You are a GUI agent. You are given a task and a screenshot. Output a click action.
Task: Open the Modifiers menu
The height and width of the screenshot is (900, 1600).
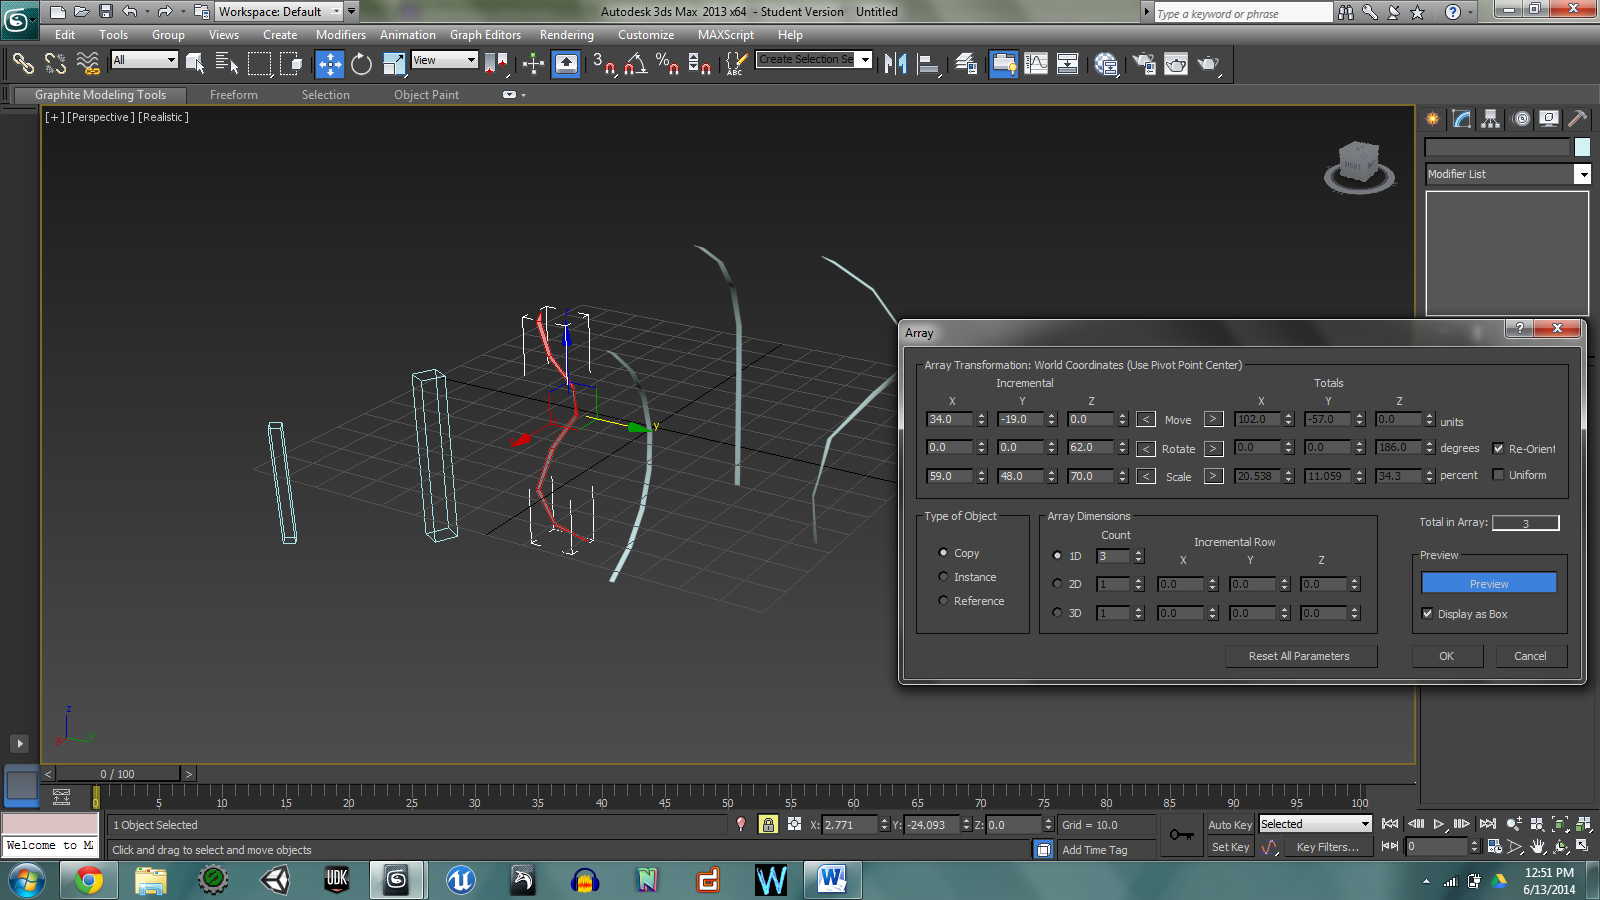[341, 35]
